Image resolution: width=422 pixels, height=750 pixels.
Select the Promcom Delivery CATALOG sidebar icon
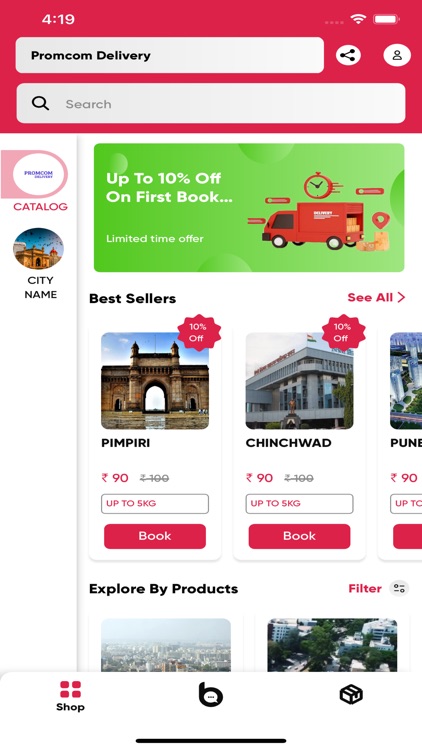[40, 174]
